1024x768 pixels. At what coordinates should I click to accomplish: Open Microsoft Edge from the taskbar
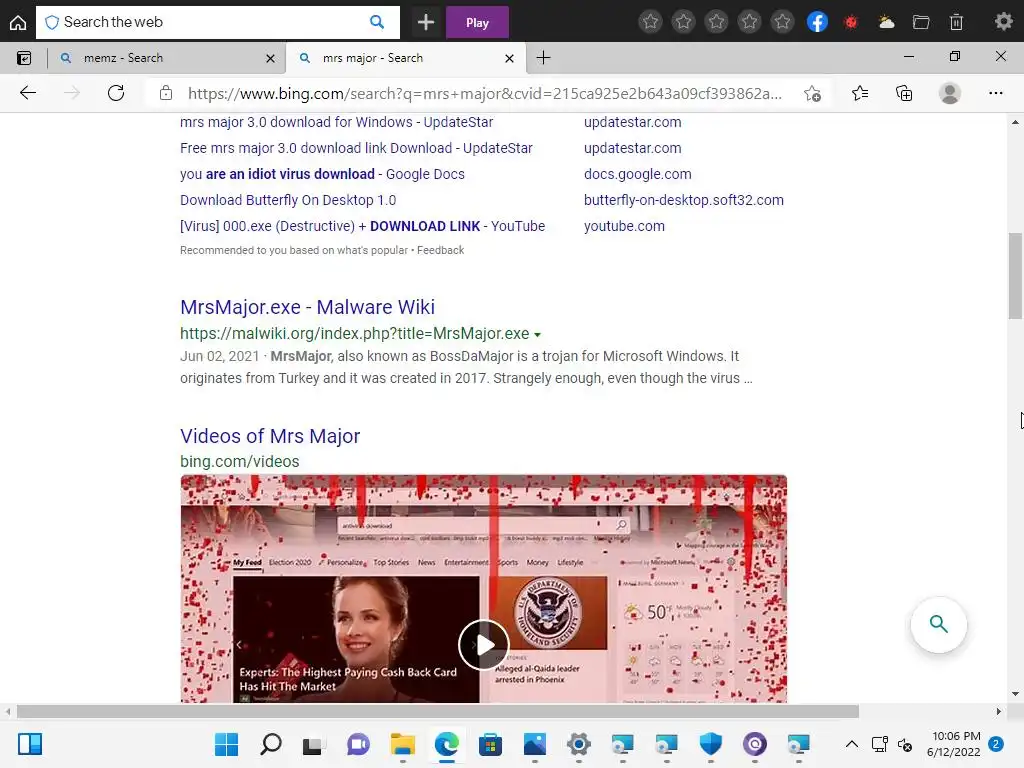coord(447,744)
